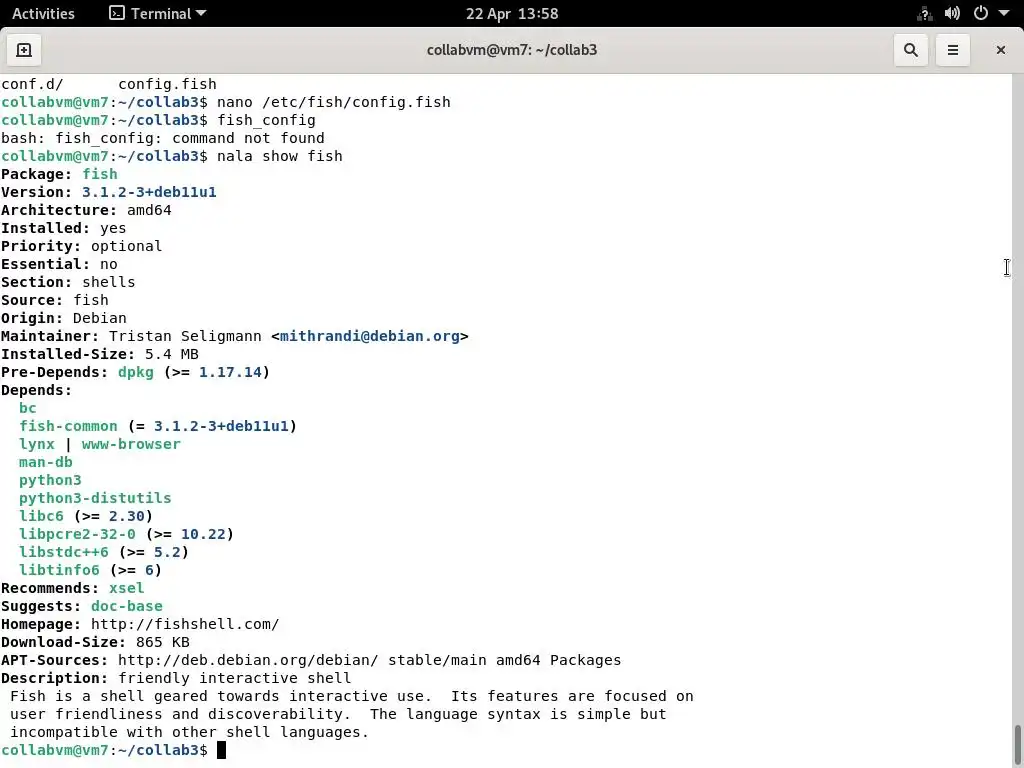Click the 'www-browser' dependency
1024x768 pixels.
pos(131,444)
